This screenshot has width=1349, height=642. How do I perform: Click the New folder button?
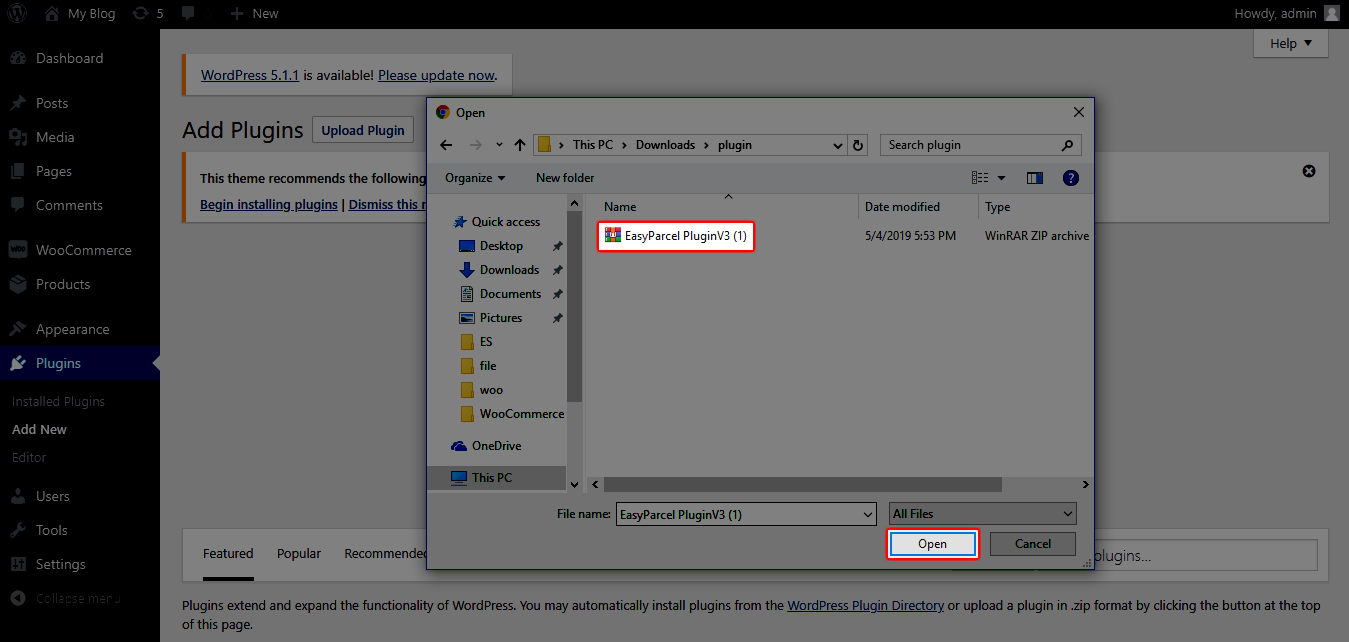coord(565,178)
